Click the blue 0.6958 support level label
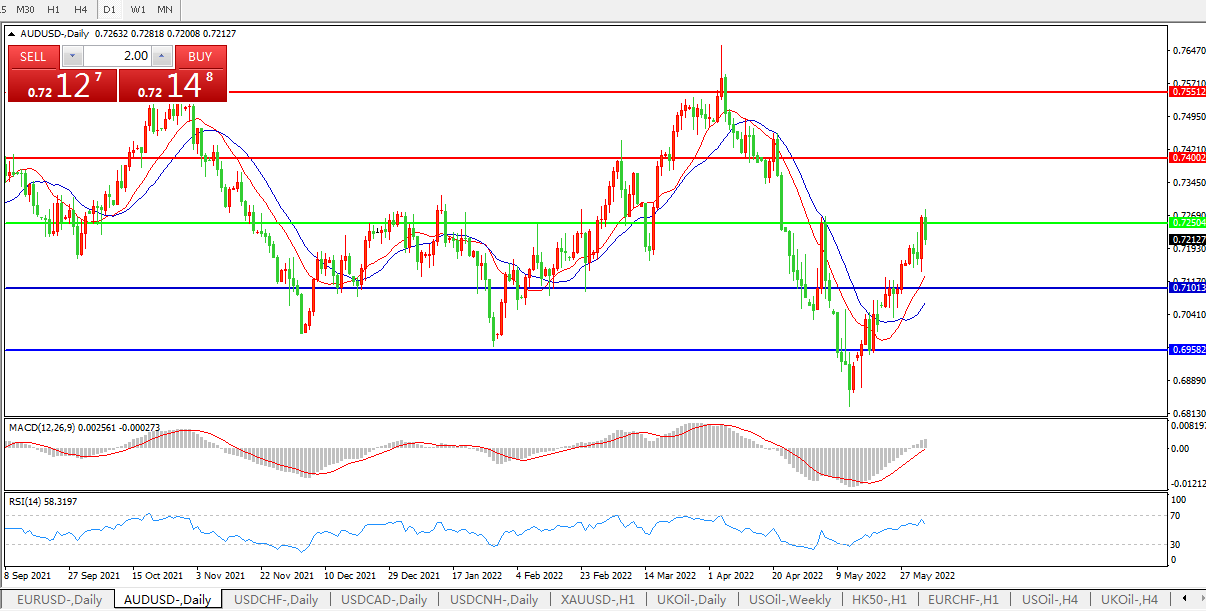The image size is (1206, 611). pos(1187,350)
